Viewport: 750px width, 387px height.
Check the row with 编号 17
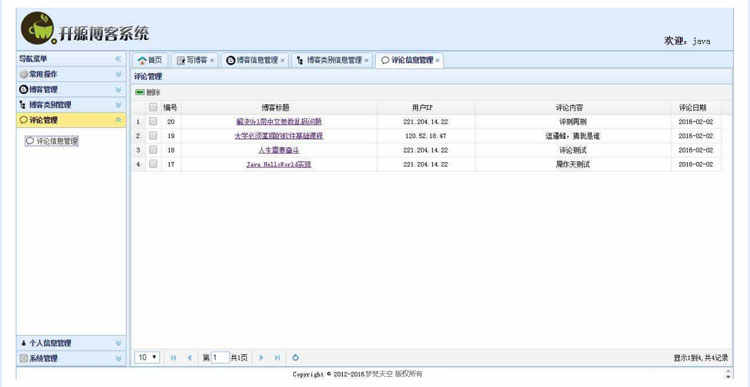(153, 164)
